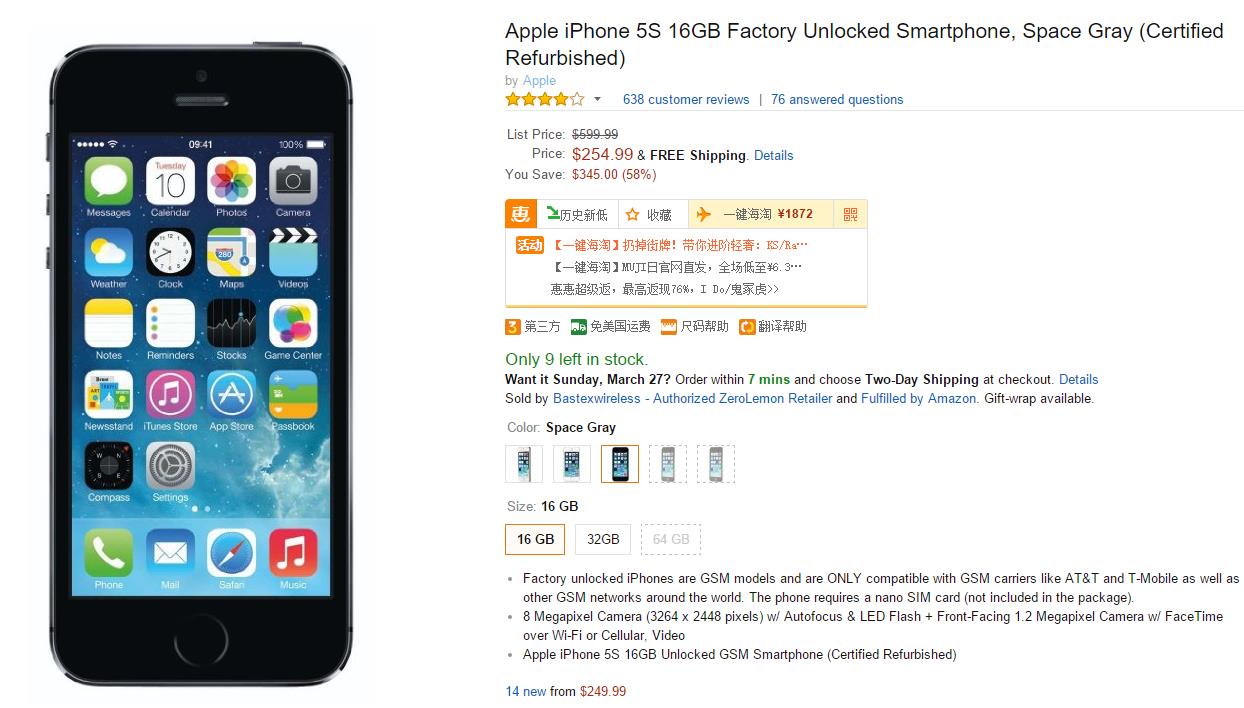This screenshot has width=1244, height=708.
Task: Click the 尺码帮助 size help icon
Action: 669,326
